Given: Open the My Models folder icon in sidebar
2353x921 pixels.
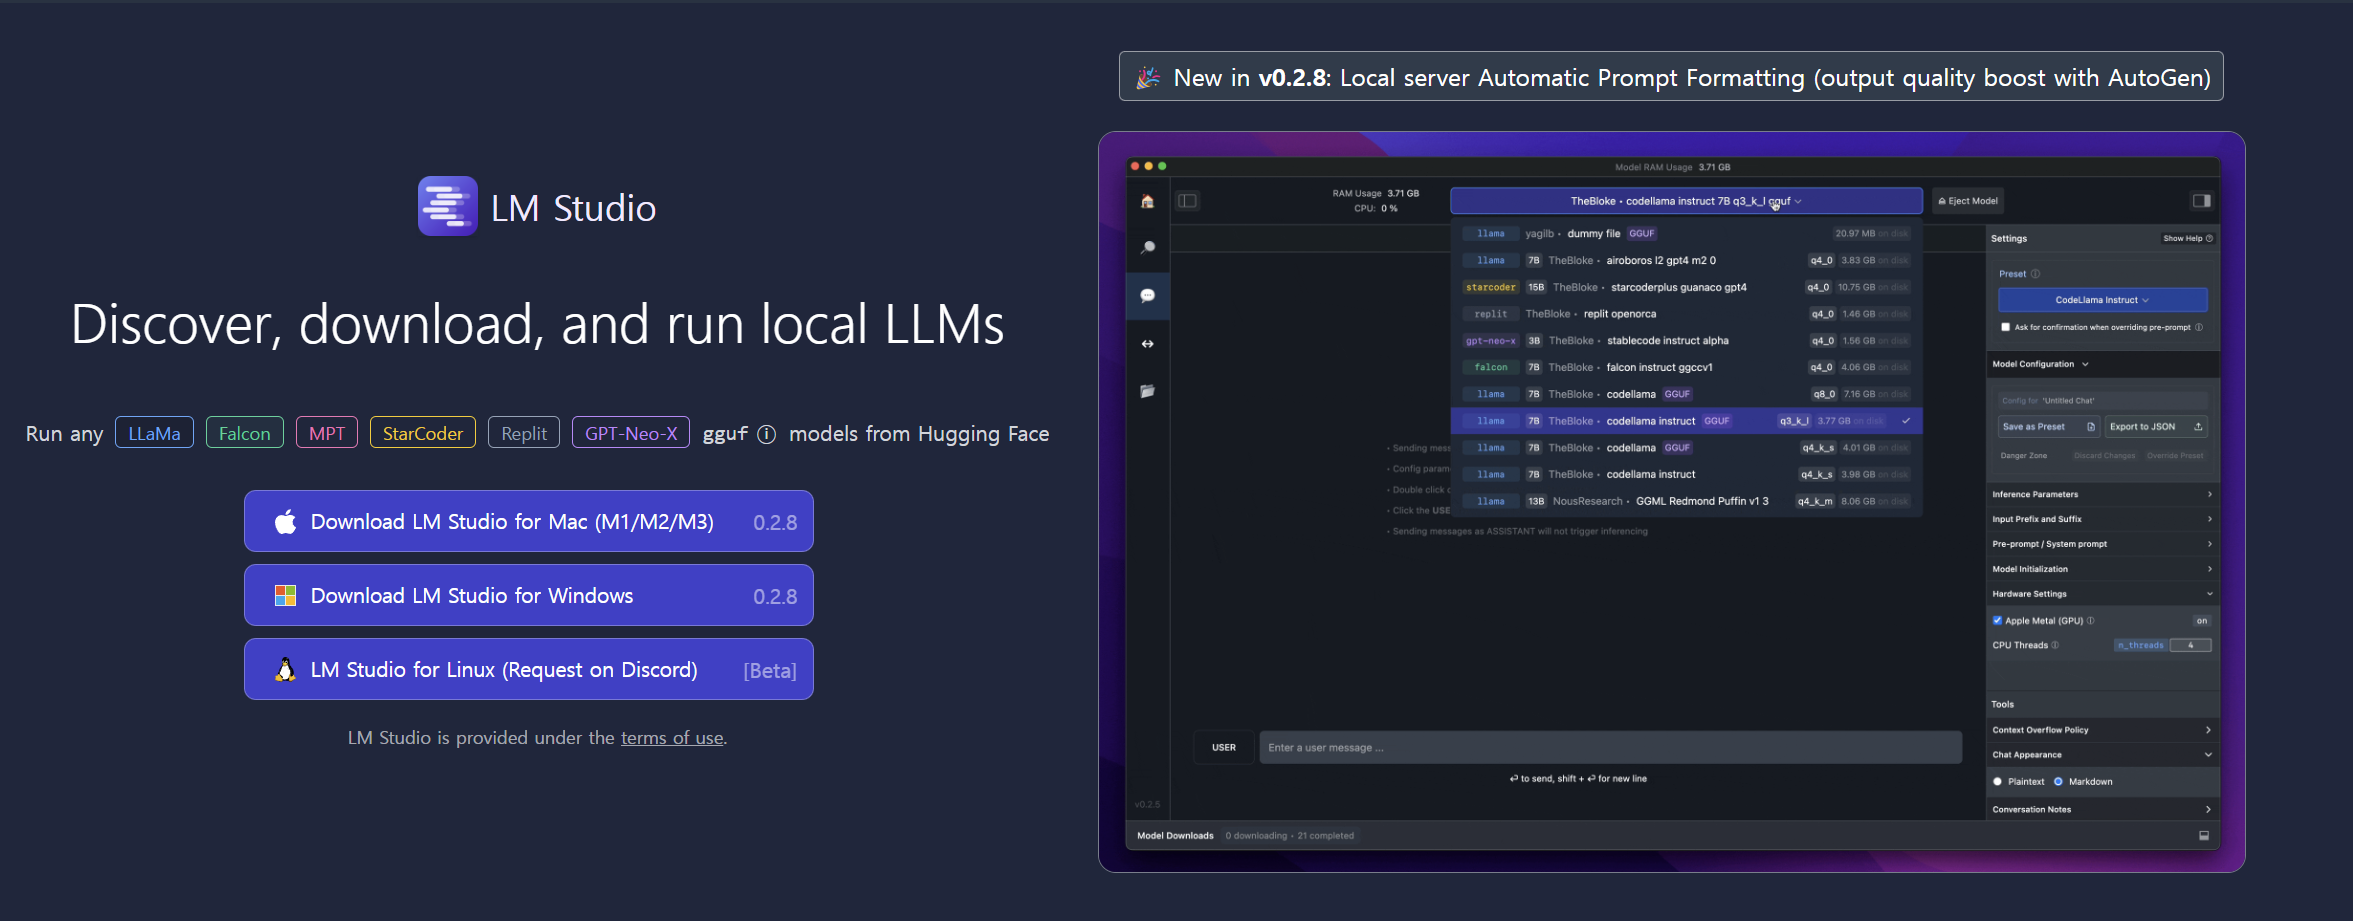Looking at the screenshot, I should click(x=1147, y=391).
